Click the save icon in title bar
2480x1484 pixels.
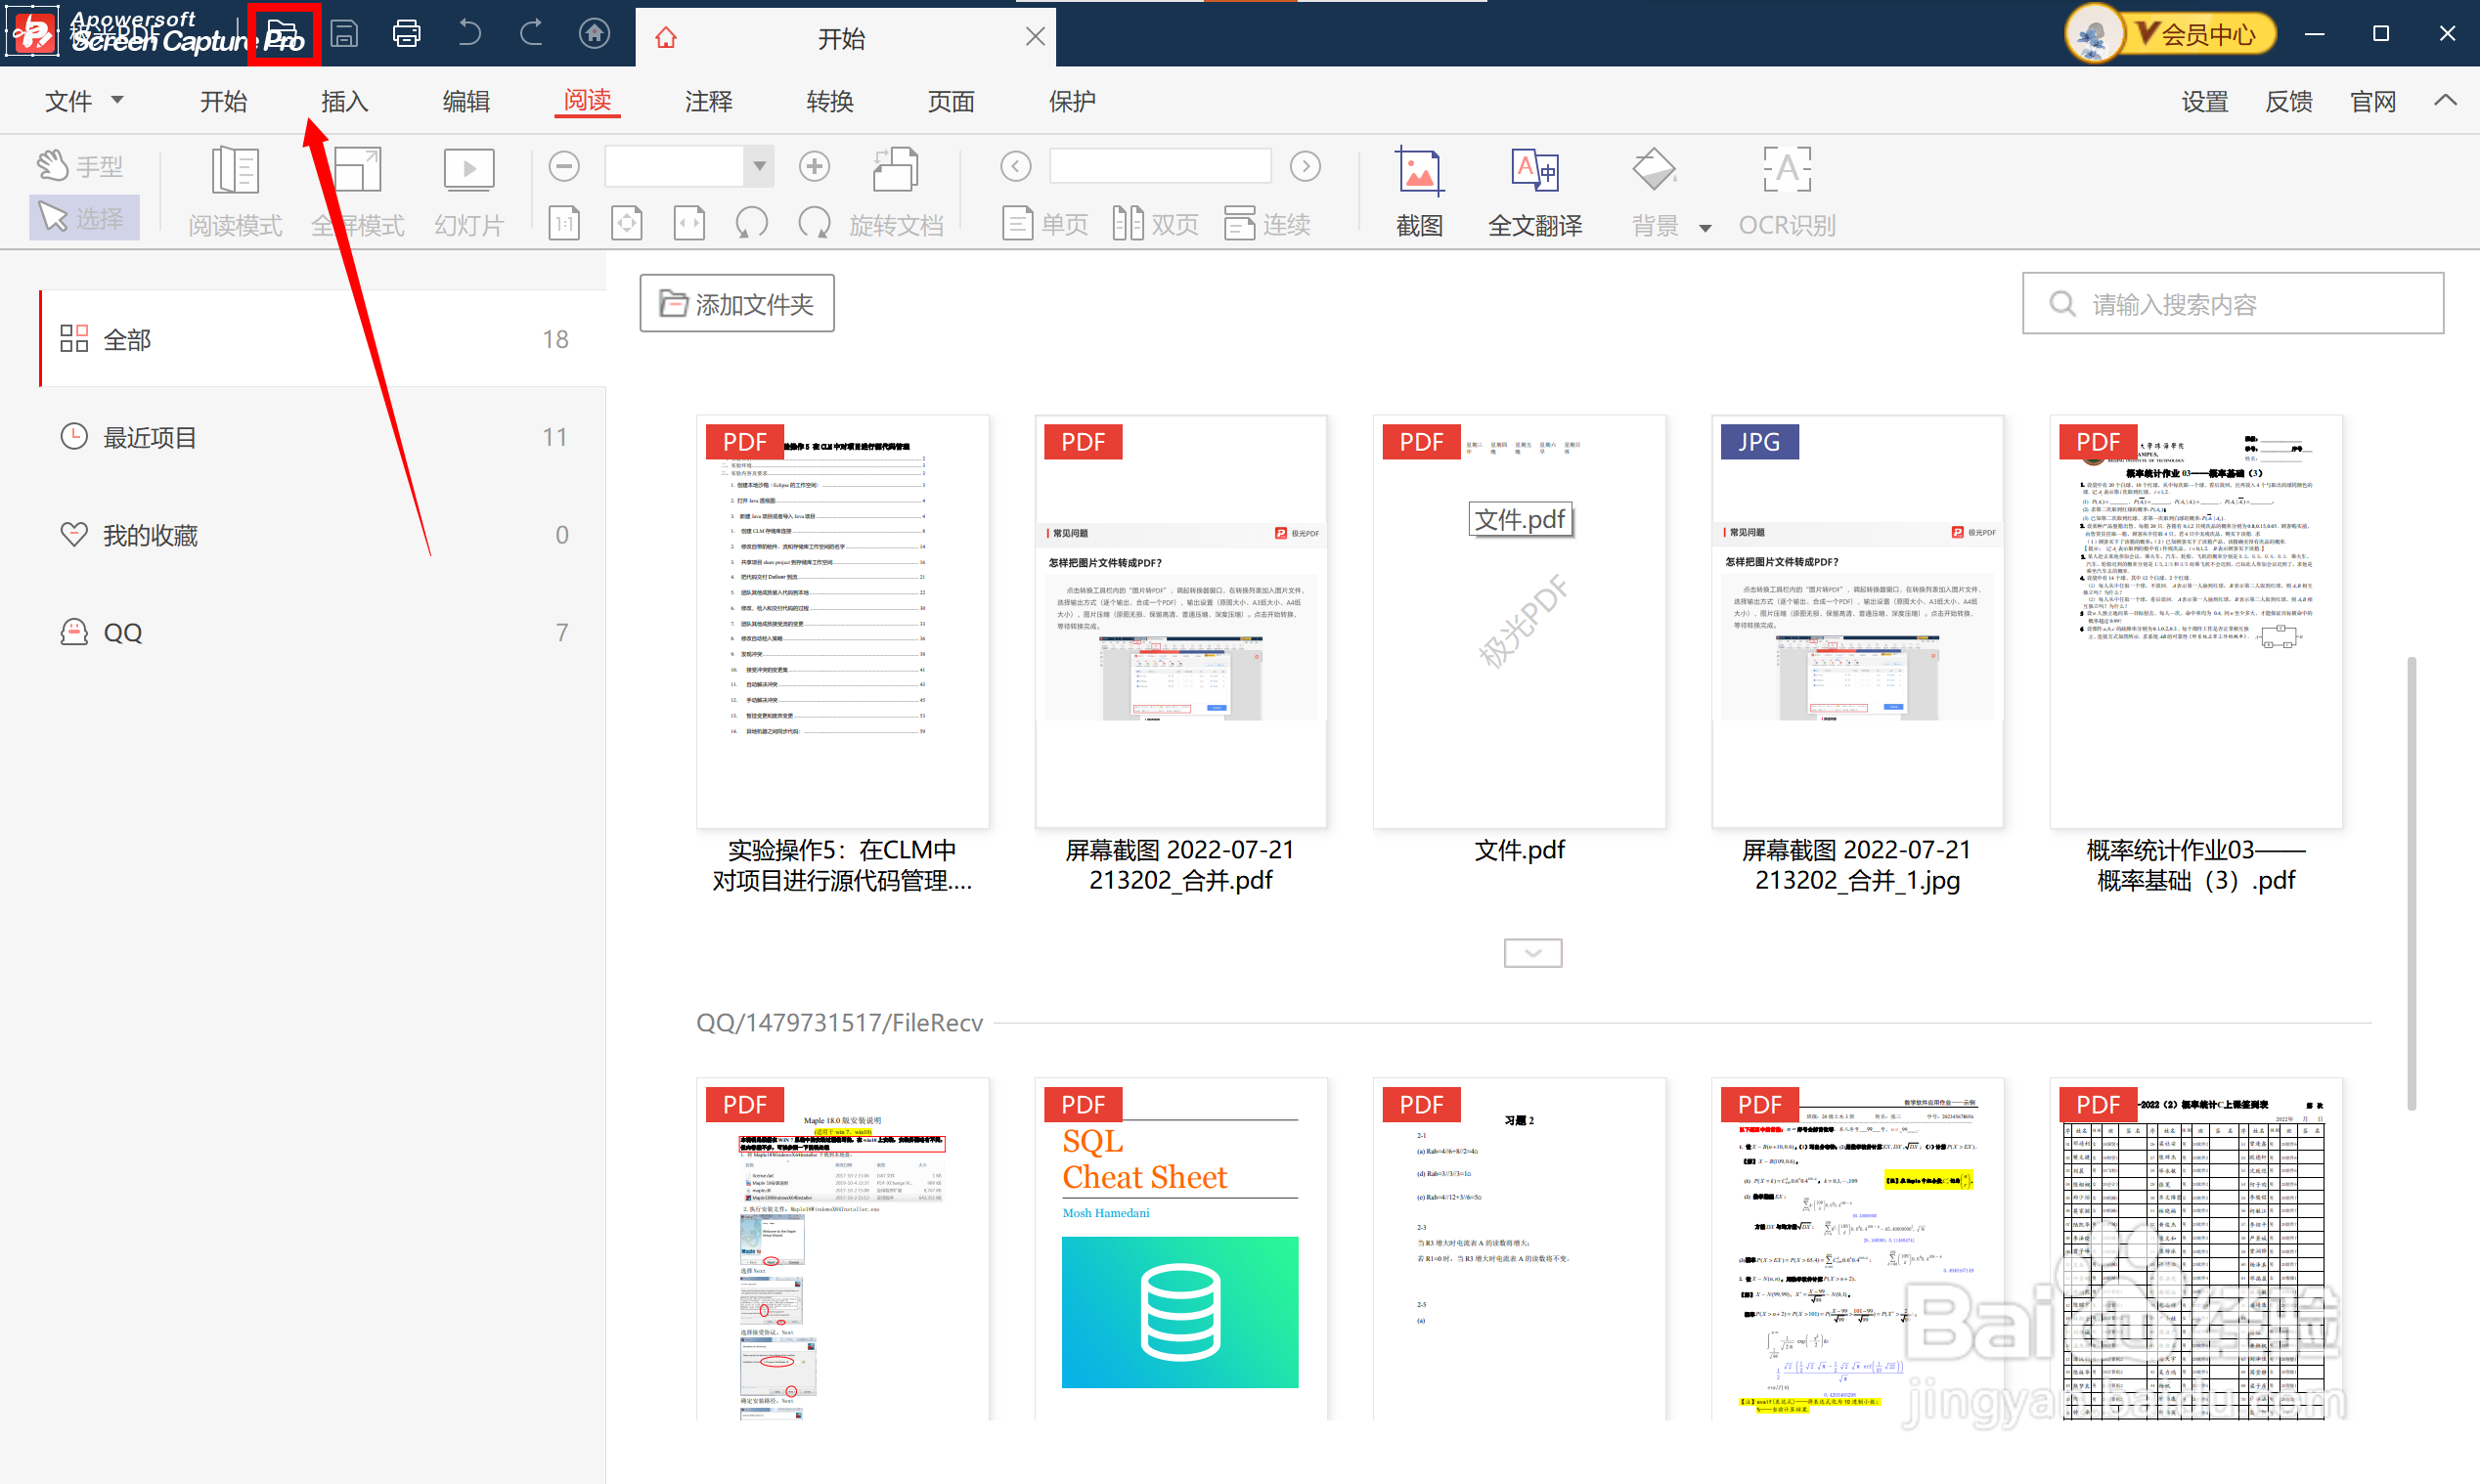[x=344, y=34]
